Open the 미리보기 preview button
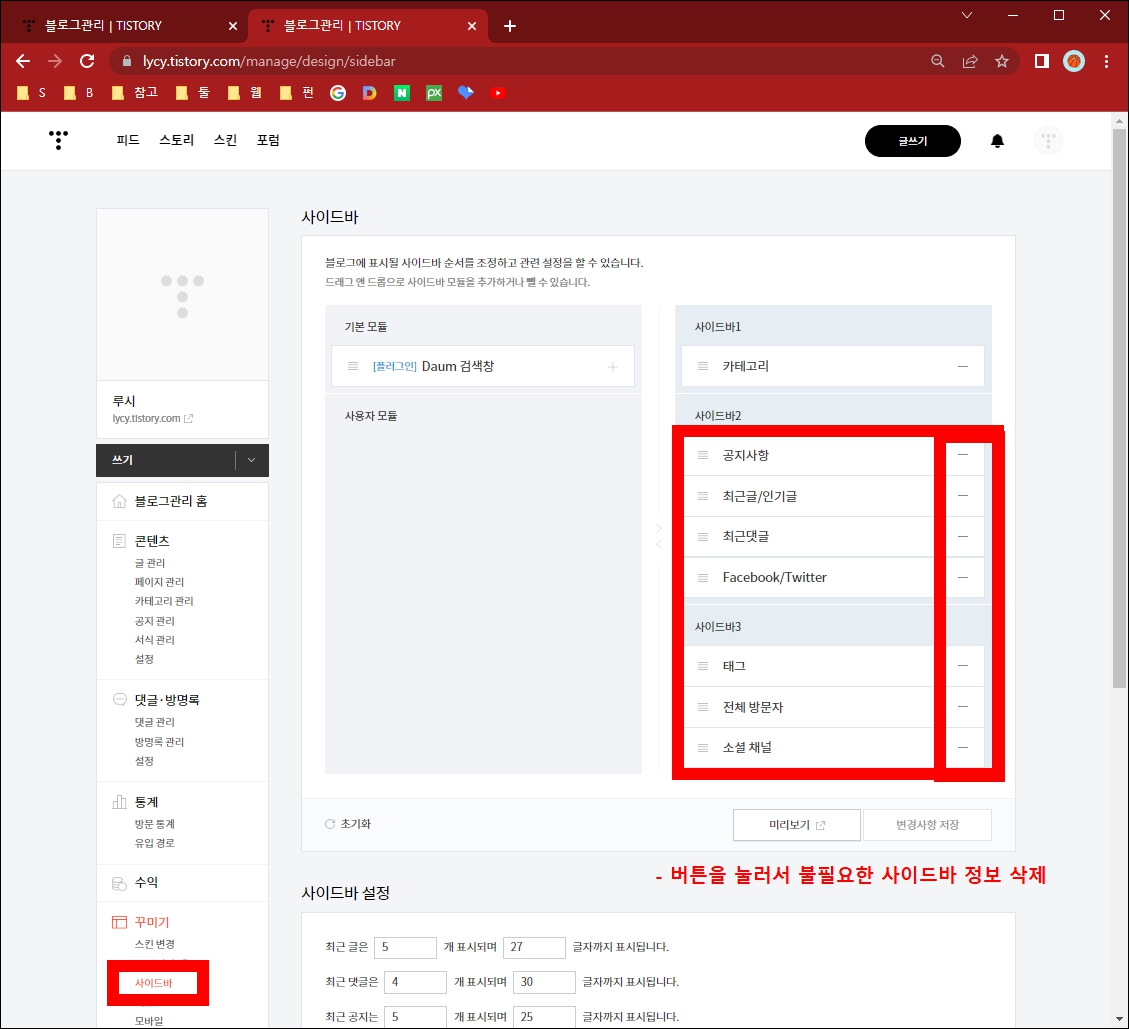 pos(796,824)
